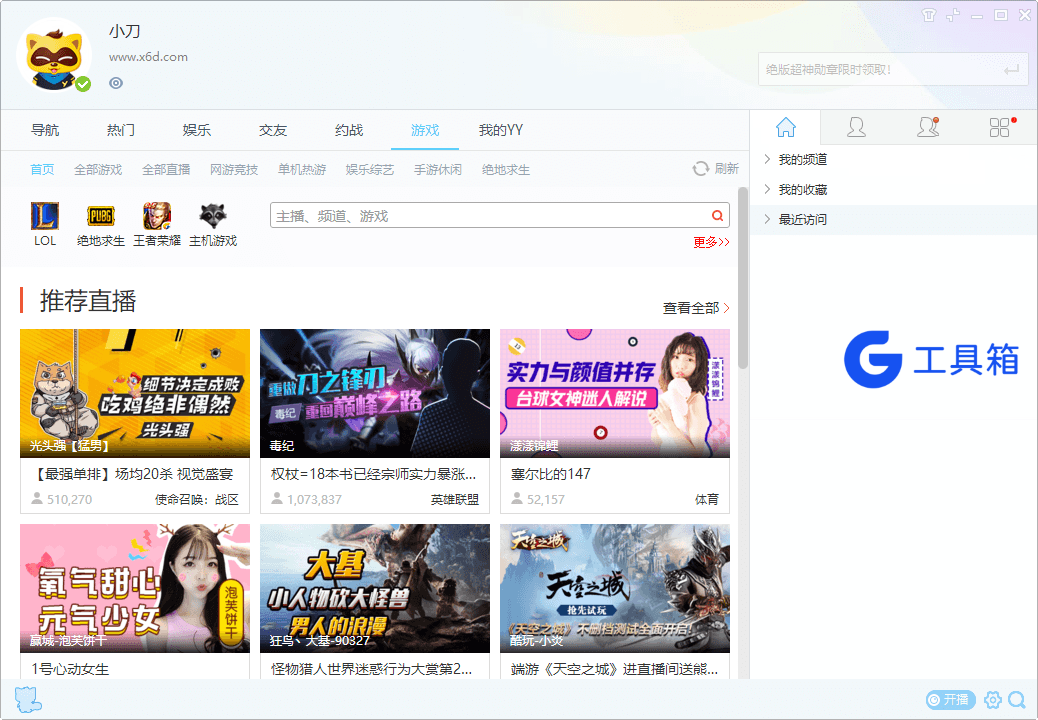Click title 端游《天空之城》进直播间送能

click(x=614, y=669)
